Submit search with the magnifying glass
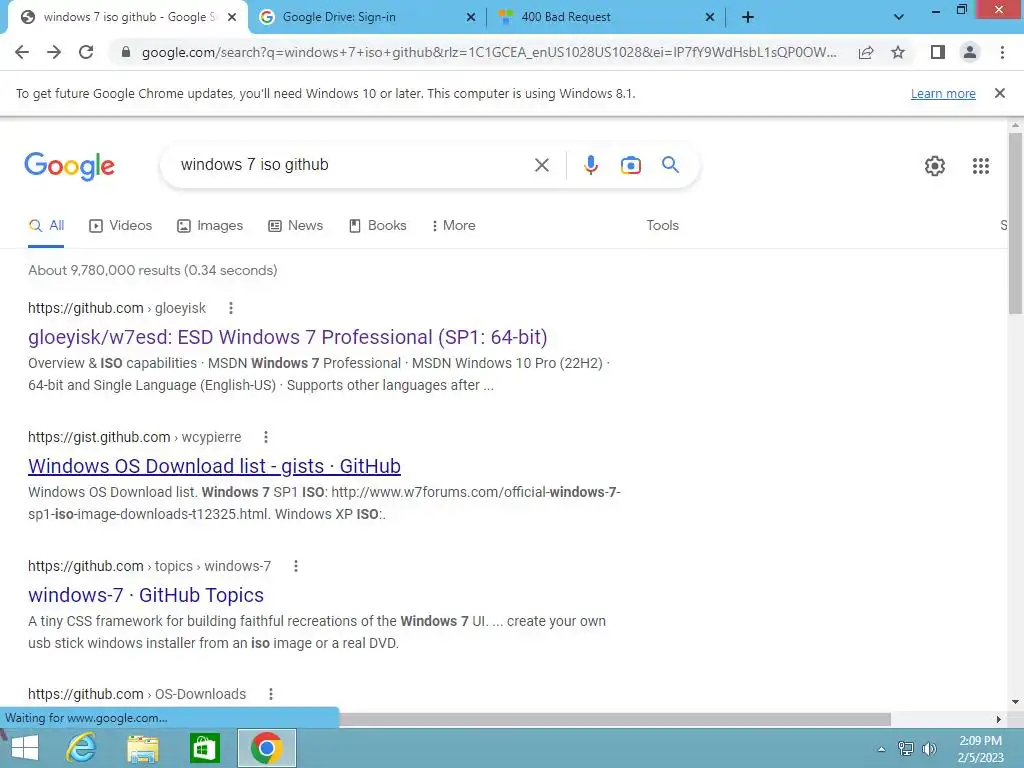The width and height of the screenshot is (1024, 768). coord(670,165)
